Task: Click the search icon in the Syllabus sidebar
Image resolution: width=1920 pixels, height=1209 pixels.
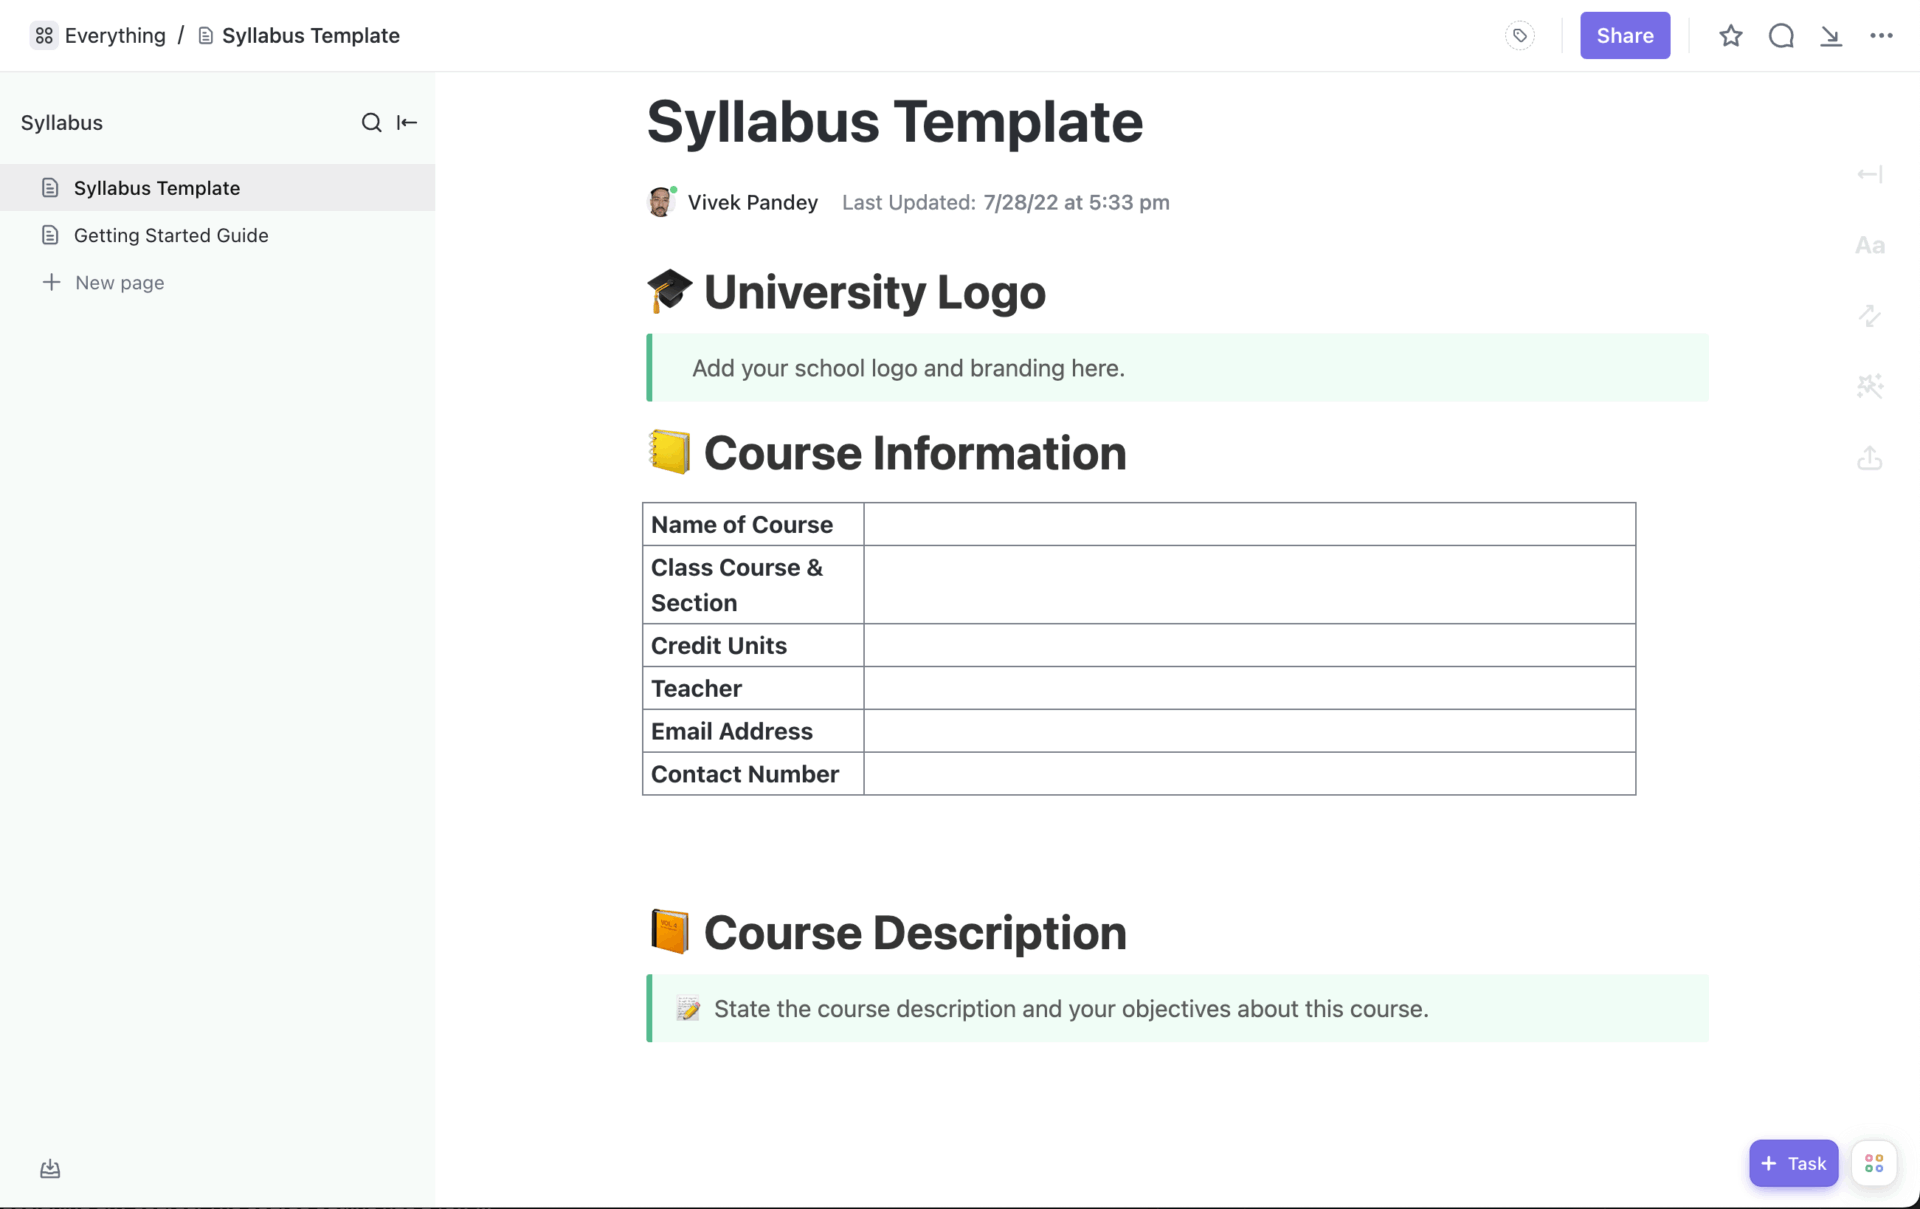Action: click(371, 122)
